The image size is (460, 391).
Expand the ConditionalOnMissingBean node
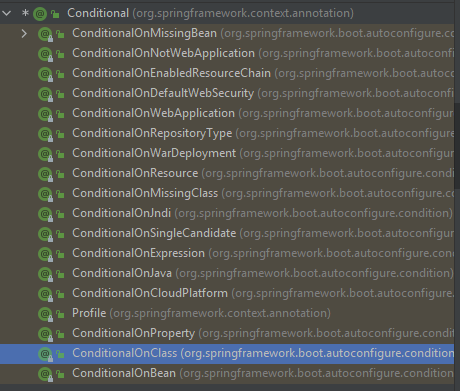pyautogui.click(x=24, y=33)
